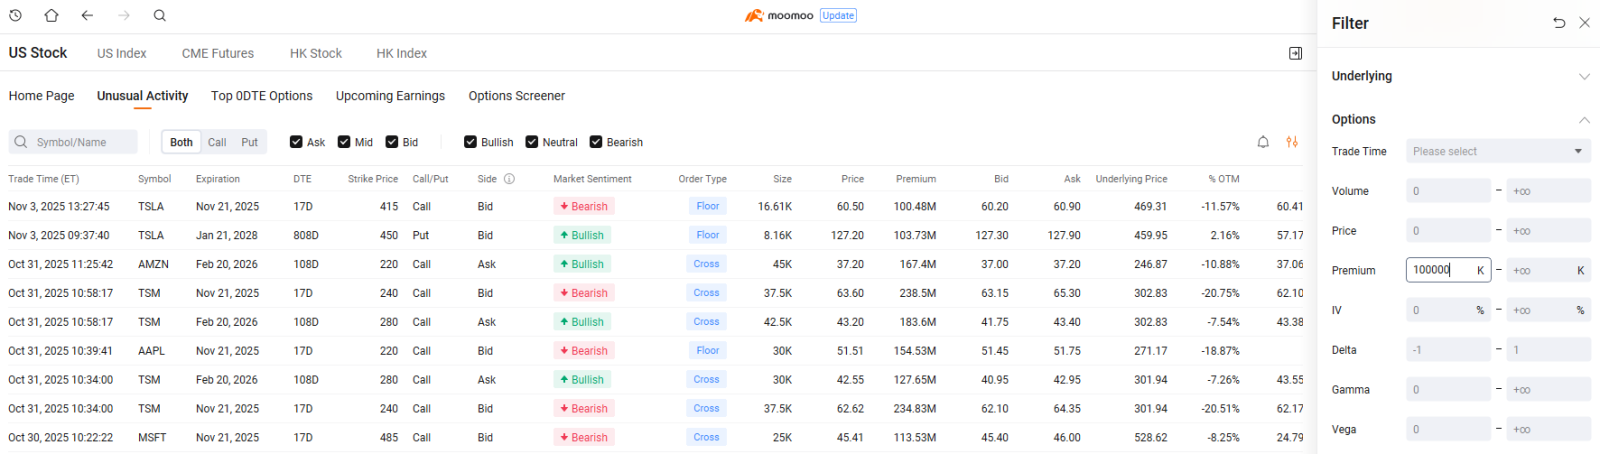
Task: Sort by Premium column header
Action: pyautogui.click(x=916, y=179)
